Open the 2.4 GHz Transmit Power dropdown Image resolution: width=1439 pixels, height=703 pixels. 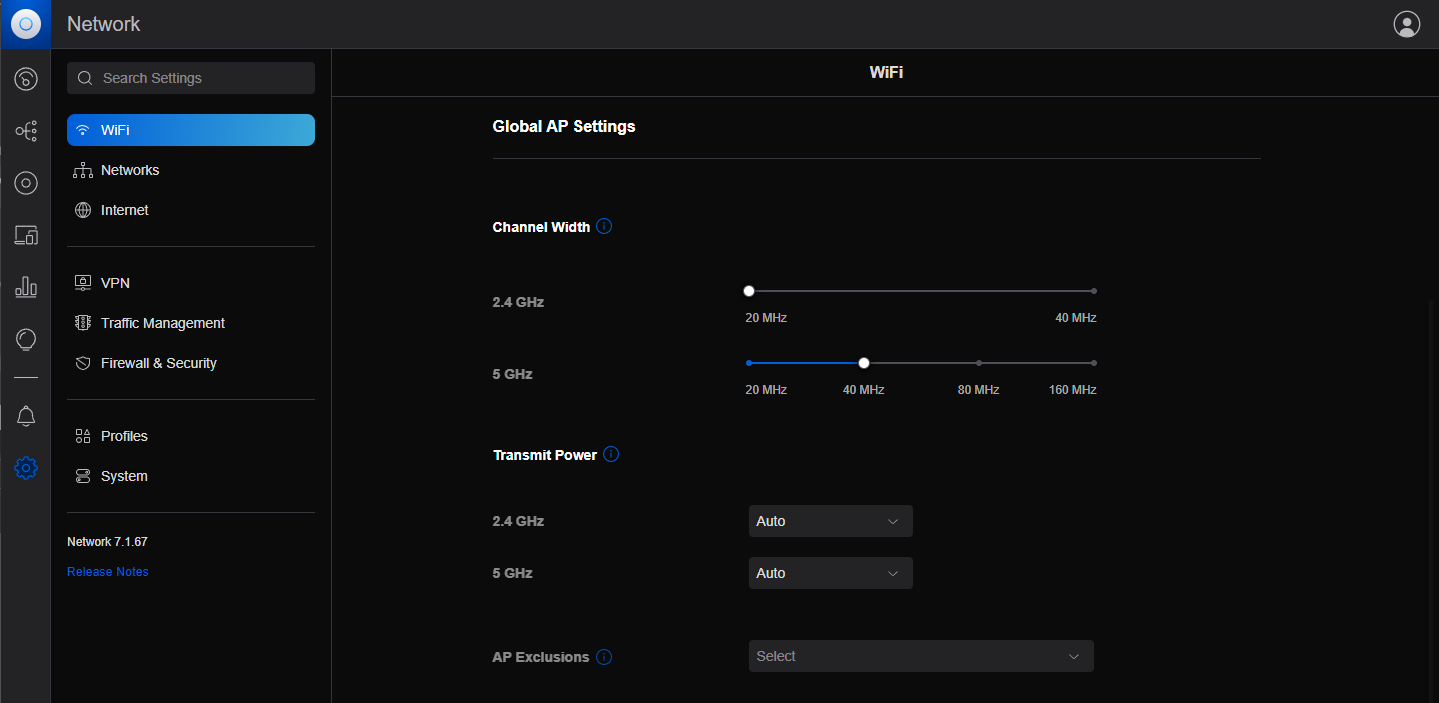[x=830, y=520]
